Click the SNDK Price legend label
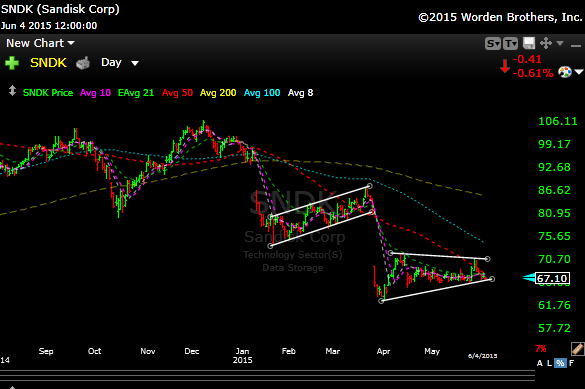The width and height of the screenshot is (585, 389). tap(48, 92)
